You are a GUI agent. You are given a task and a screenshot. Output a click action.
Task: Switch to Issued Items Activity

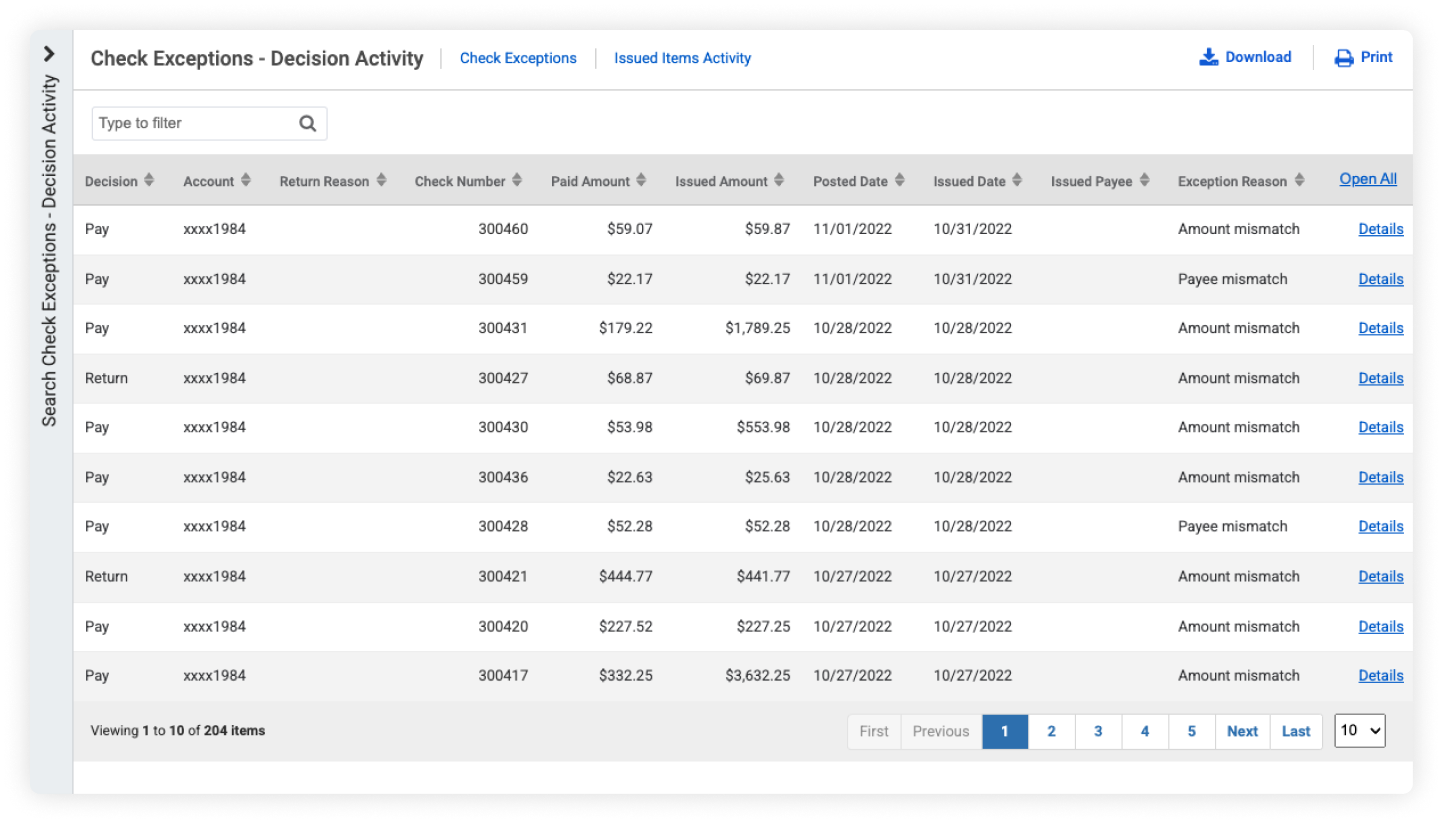coord(683,58)
